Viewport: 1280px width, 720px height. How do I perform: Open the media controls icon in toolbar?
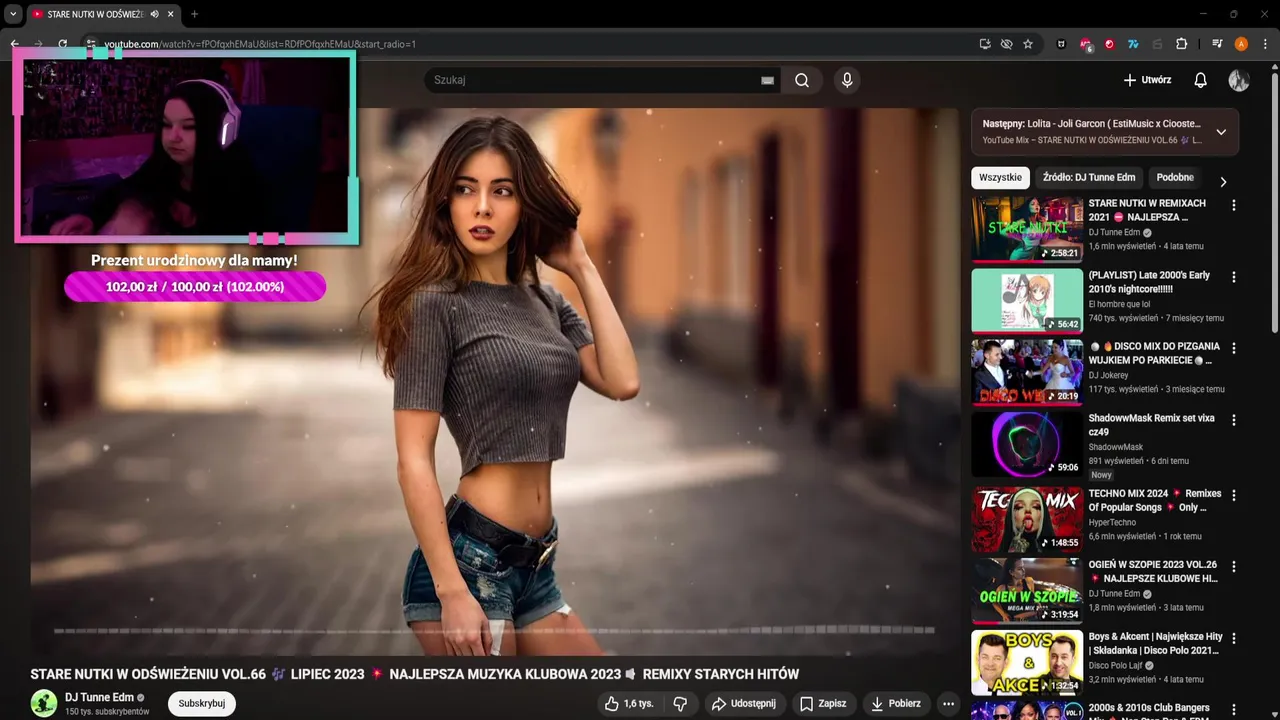click(x=1217, y=44)
